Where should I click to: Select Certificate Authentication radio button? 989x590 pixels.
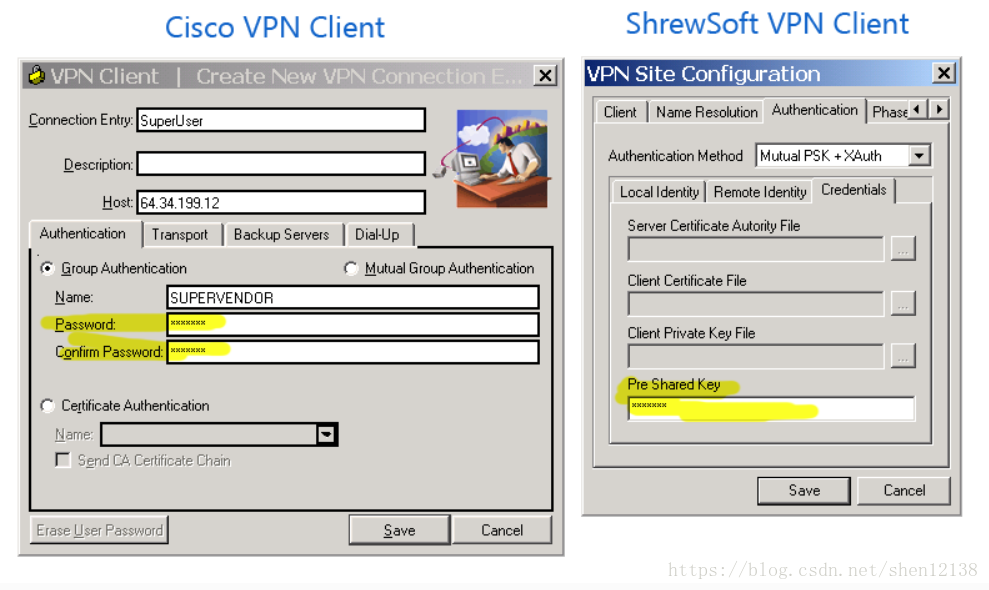point(47,405)
